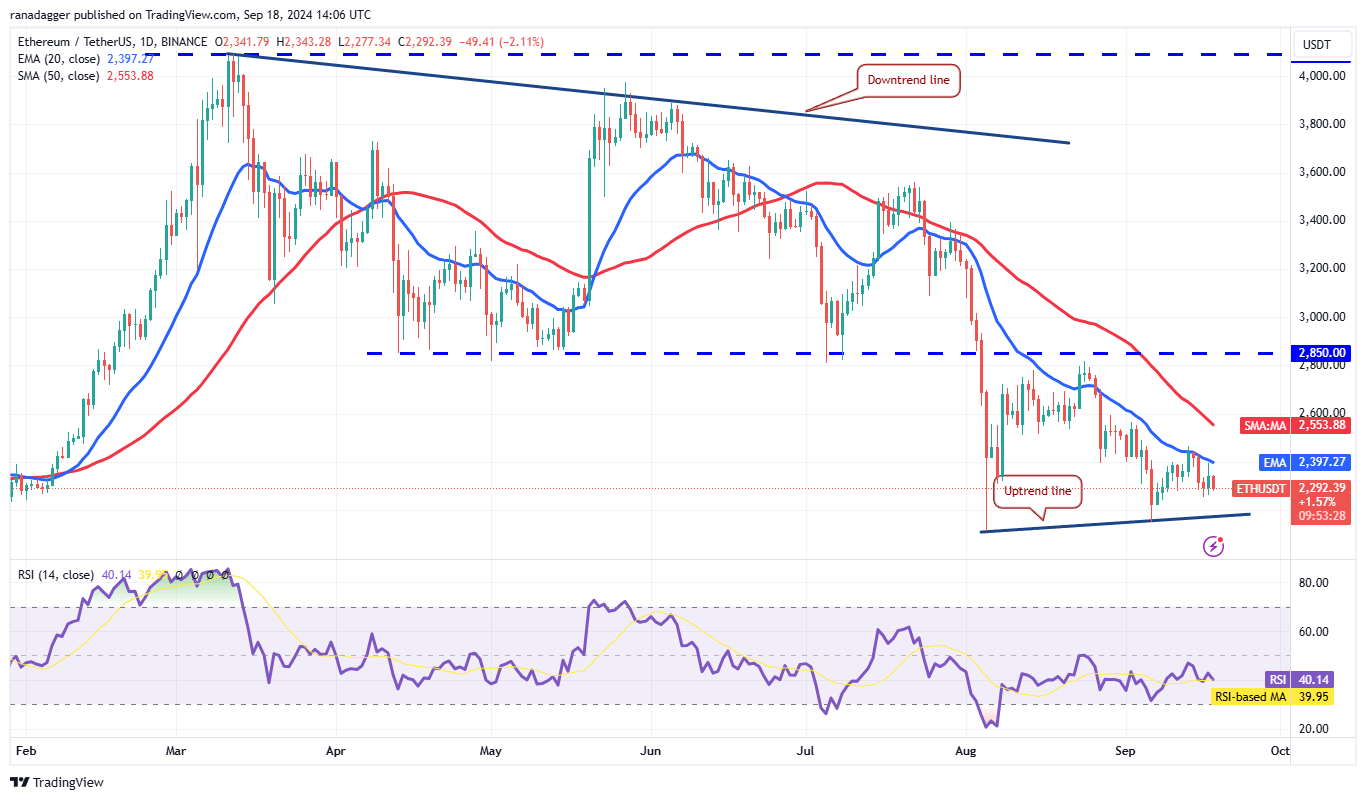Click the Mar label on time axis

click(176, 749)
